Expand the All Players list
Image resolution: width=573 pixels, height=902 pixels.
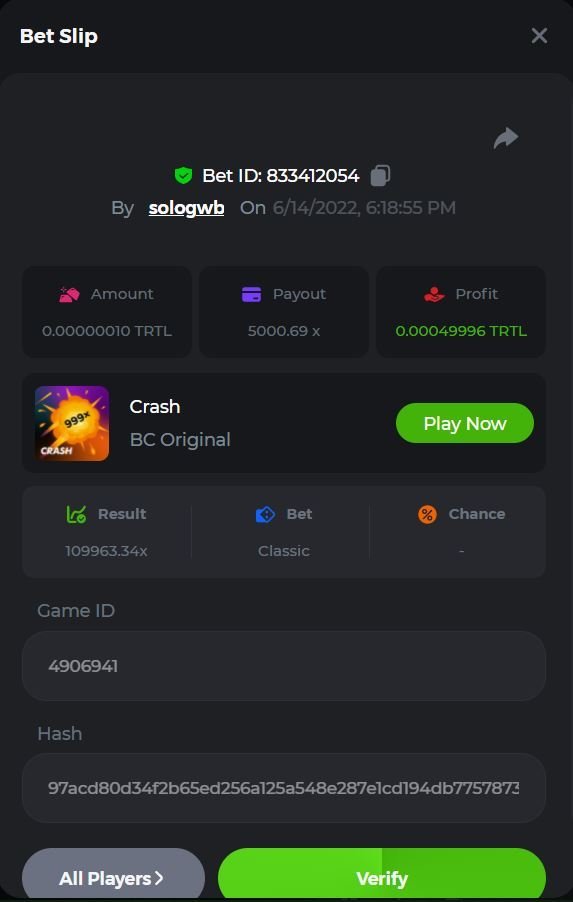pyautogui.click(x=113, y=875)
